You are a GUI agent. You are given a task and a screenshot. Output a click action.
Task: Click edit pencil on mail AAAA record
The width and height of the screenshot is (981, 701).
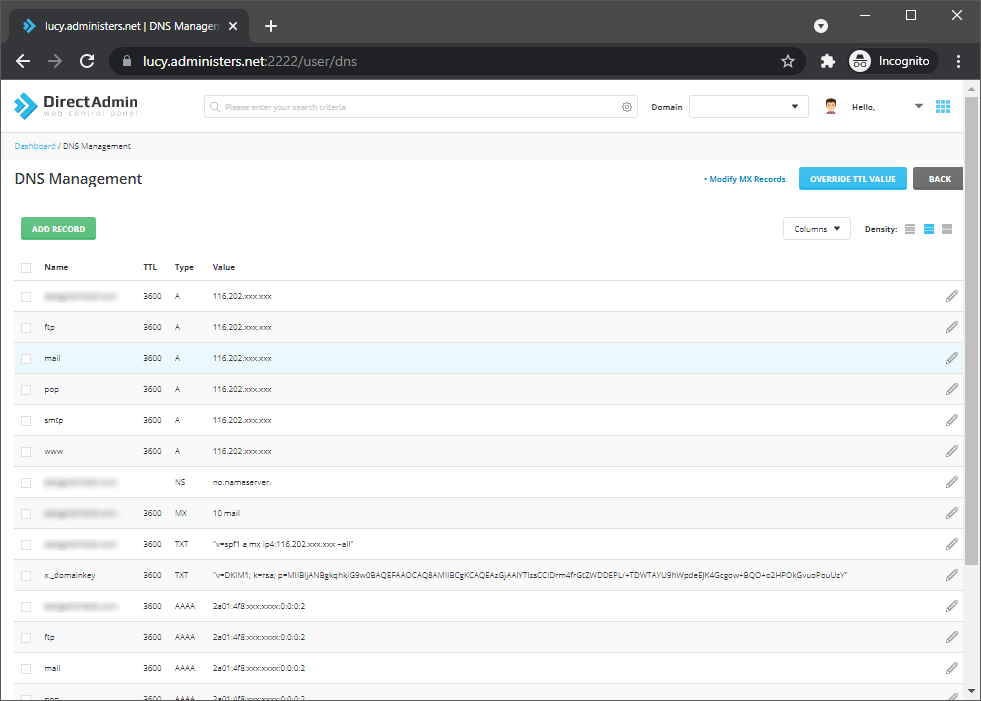tap(952, 668)
